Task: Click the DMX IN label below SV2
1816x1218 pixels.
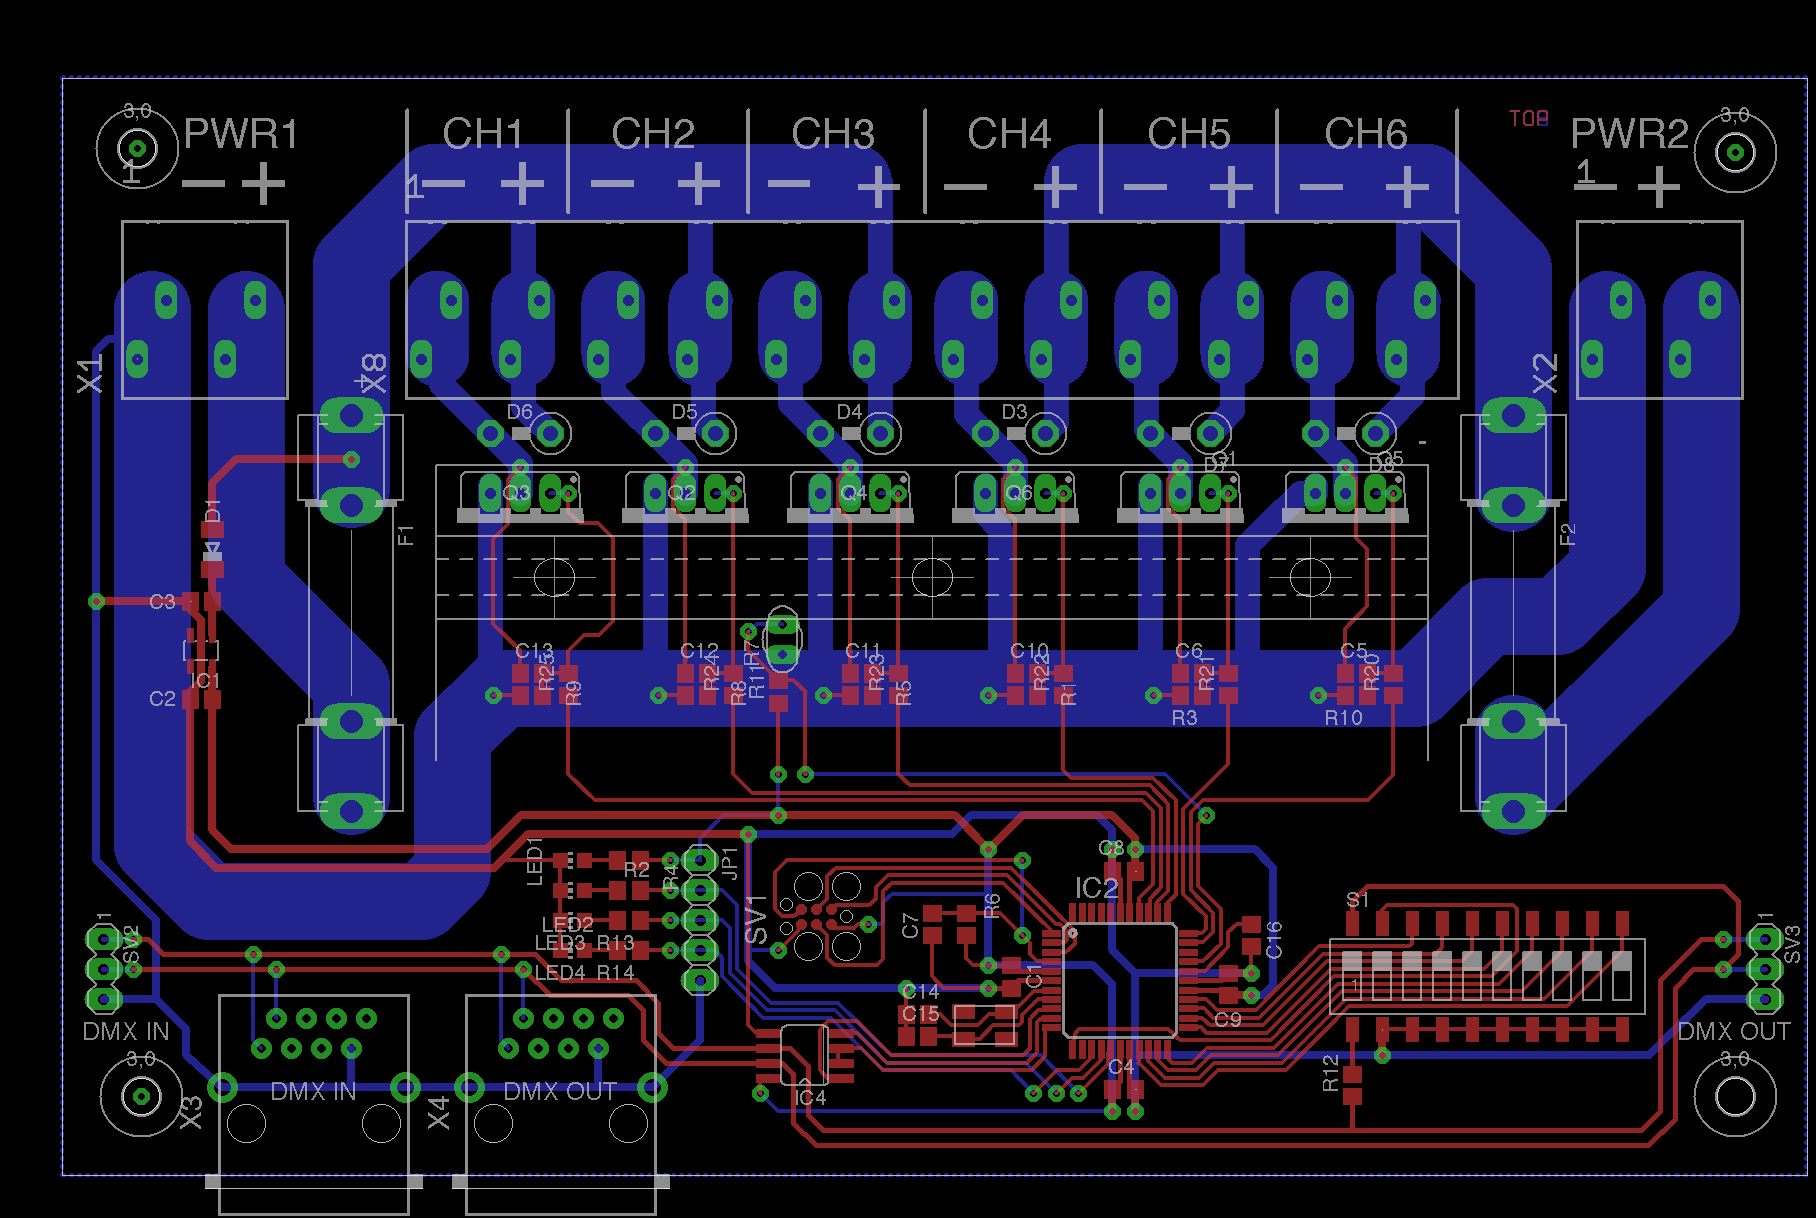Action: click(x=126, y=1031)
